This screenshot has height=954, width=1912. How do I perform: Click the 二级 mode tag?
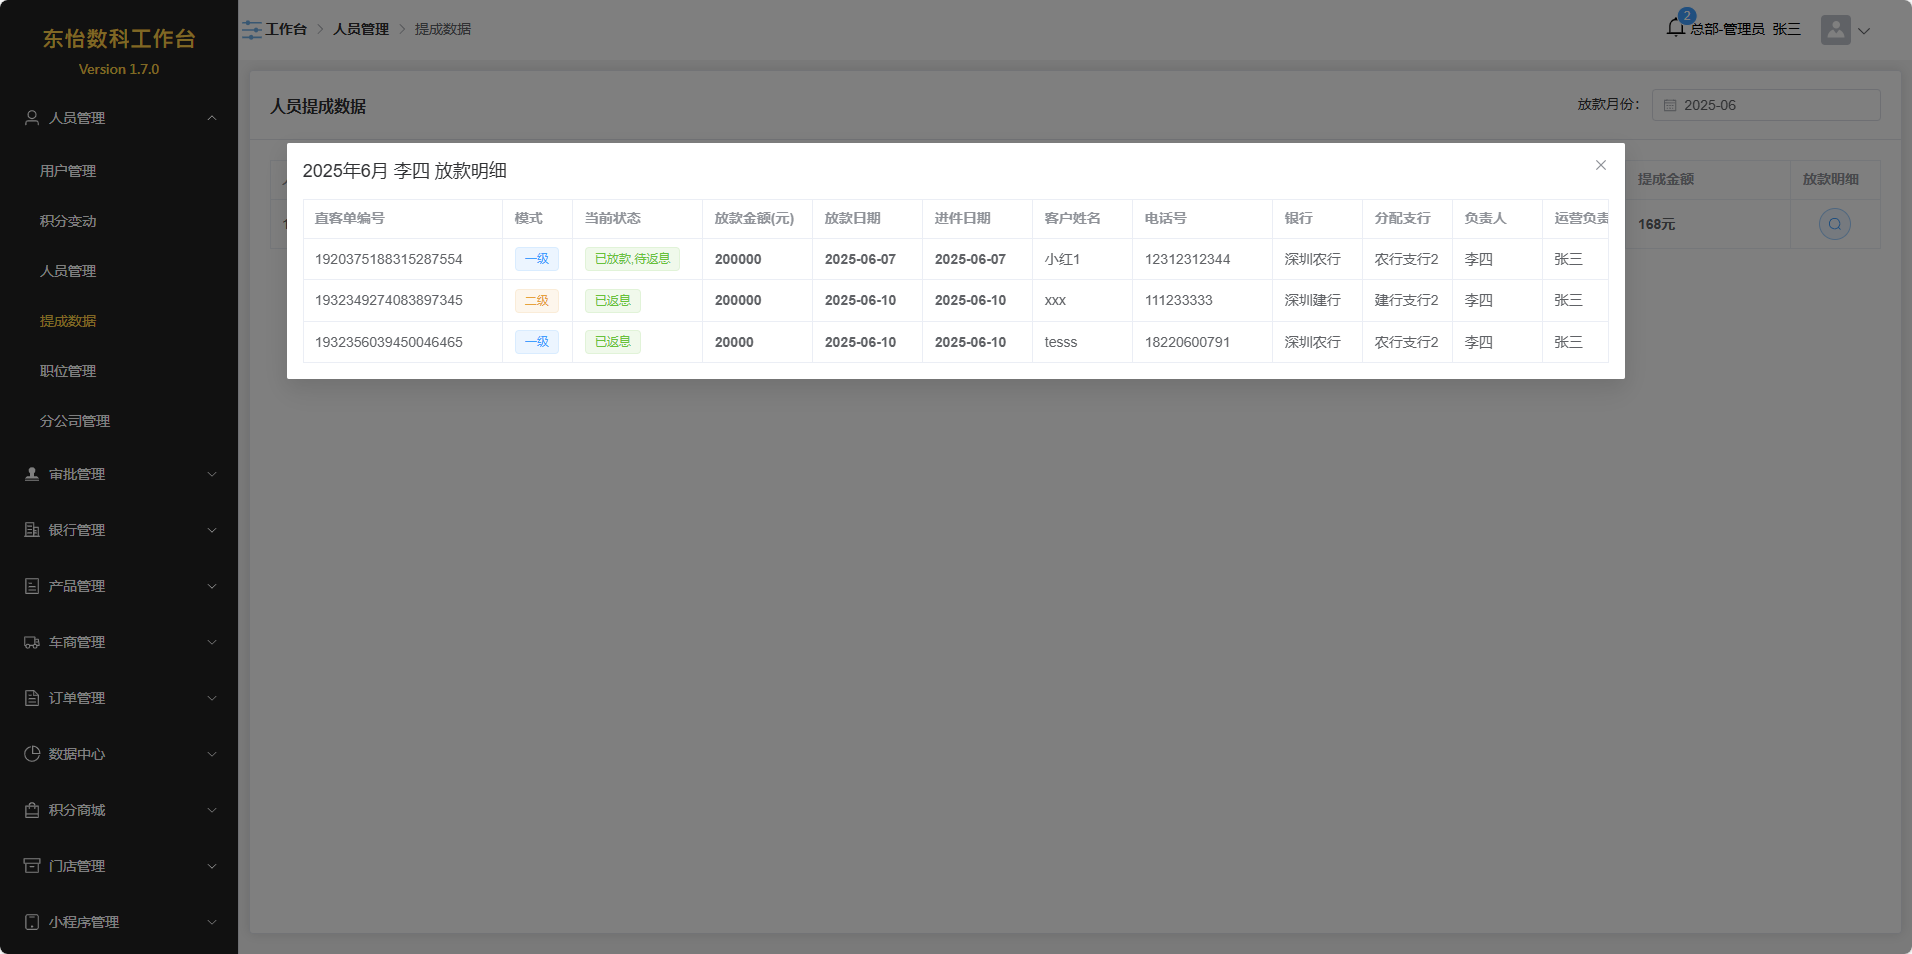coord(537,301)
